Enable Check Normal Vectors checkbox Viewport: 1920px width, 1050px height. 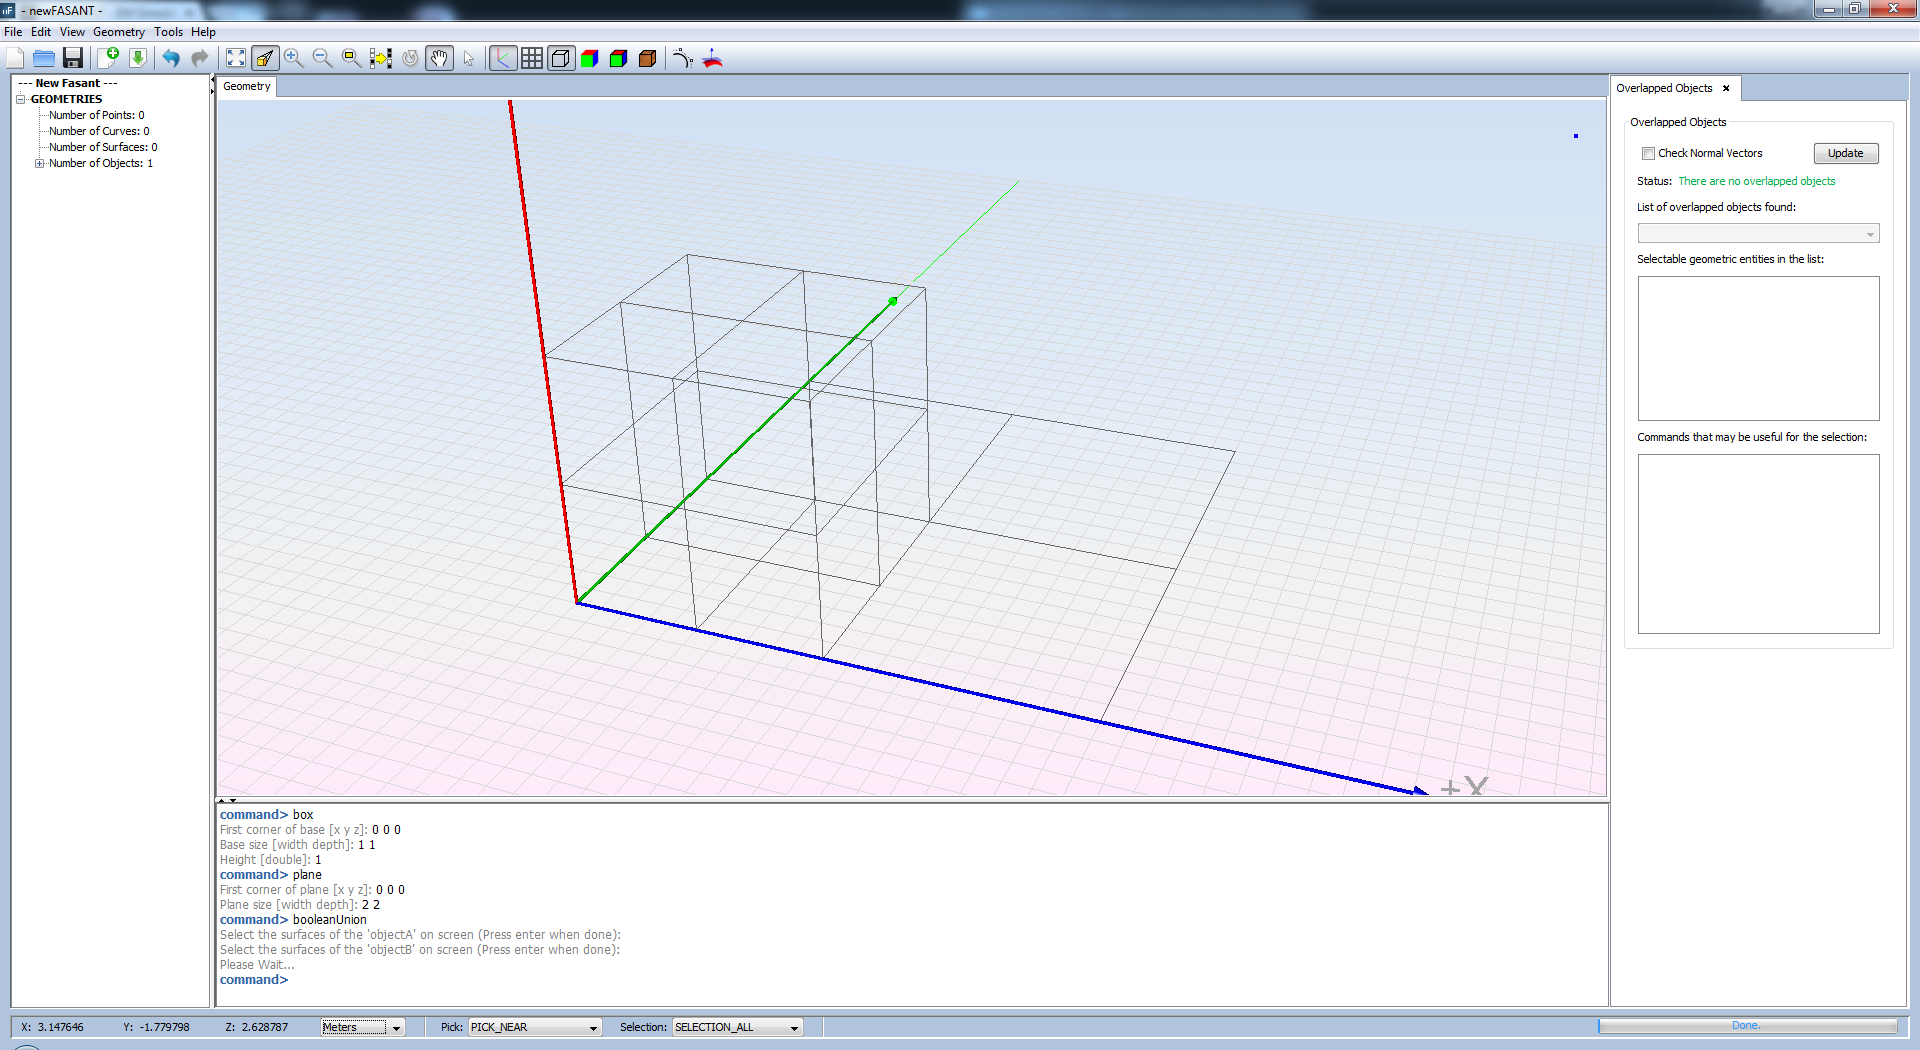pos(1648,153)
